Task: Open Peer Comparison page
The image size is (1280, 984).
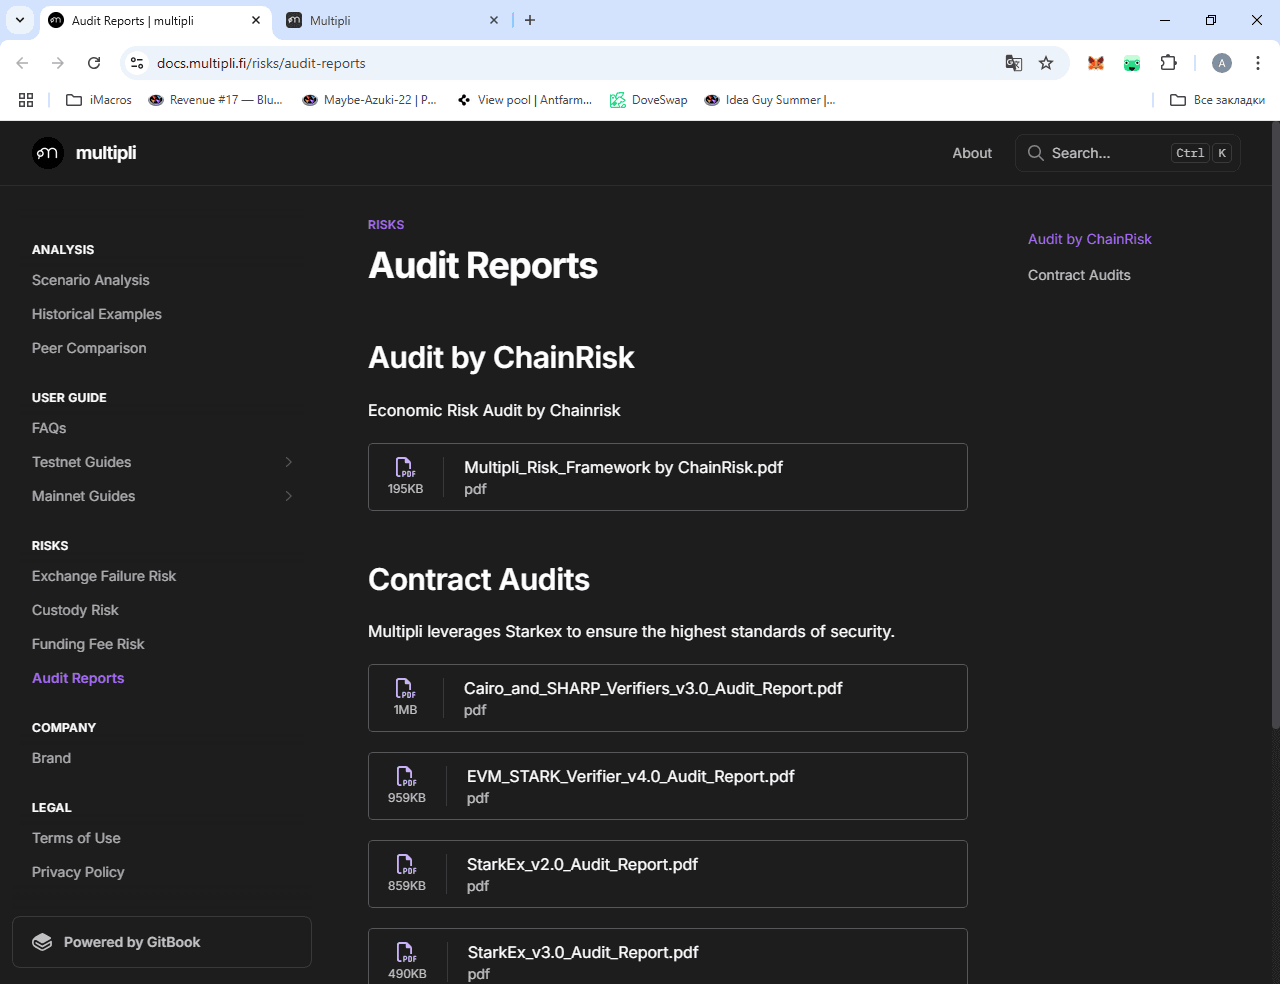Action: point(89,348)
